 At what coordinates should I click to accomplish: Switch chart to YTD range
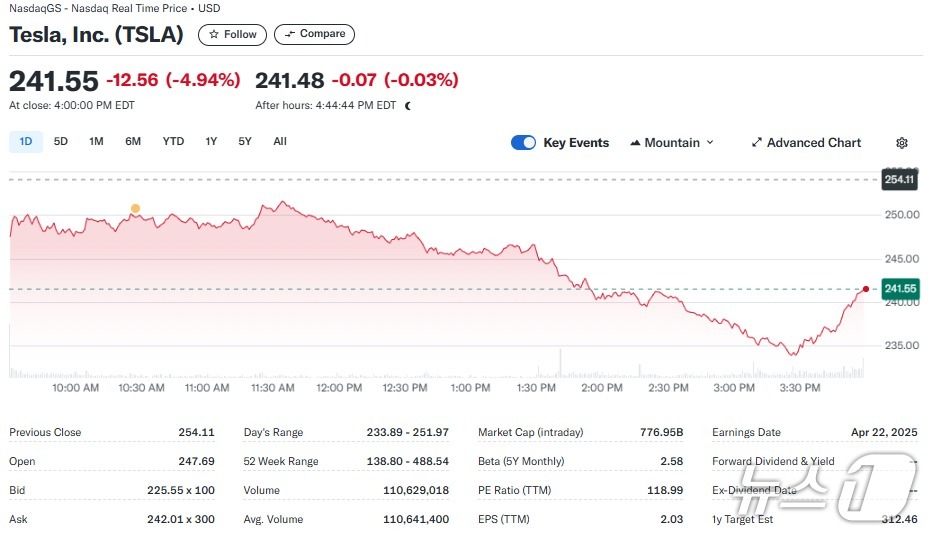[173, 142]
